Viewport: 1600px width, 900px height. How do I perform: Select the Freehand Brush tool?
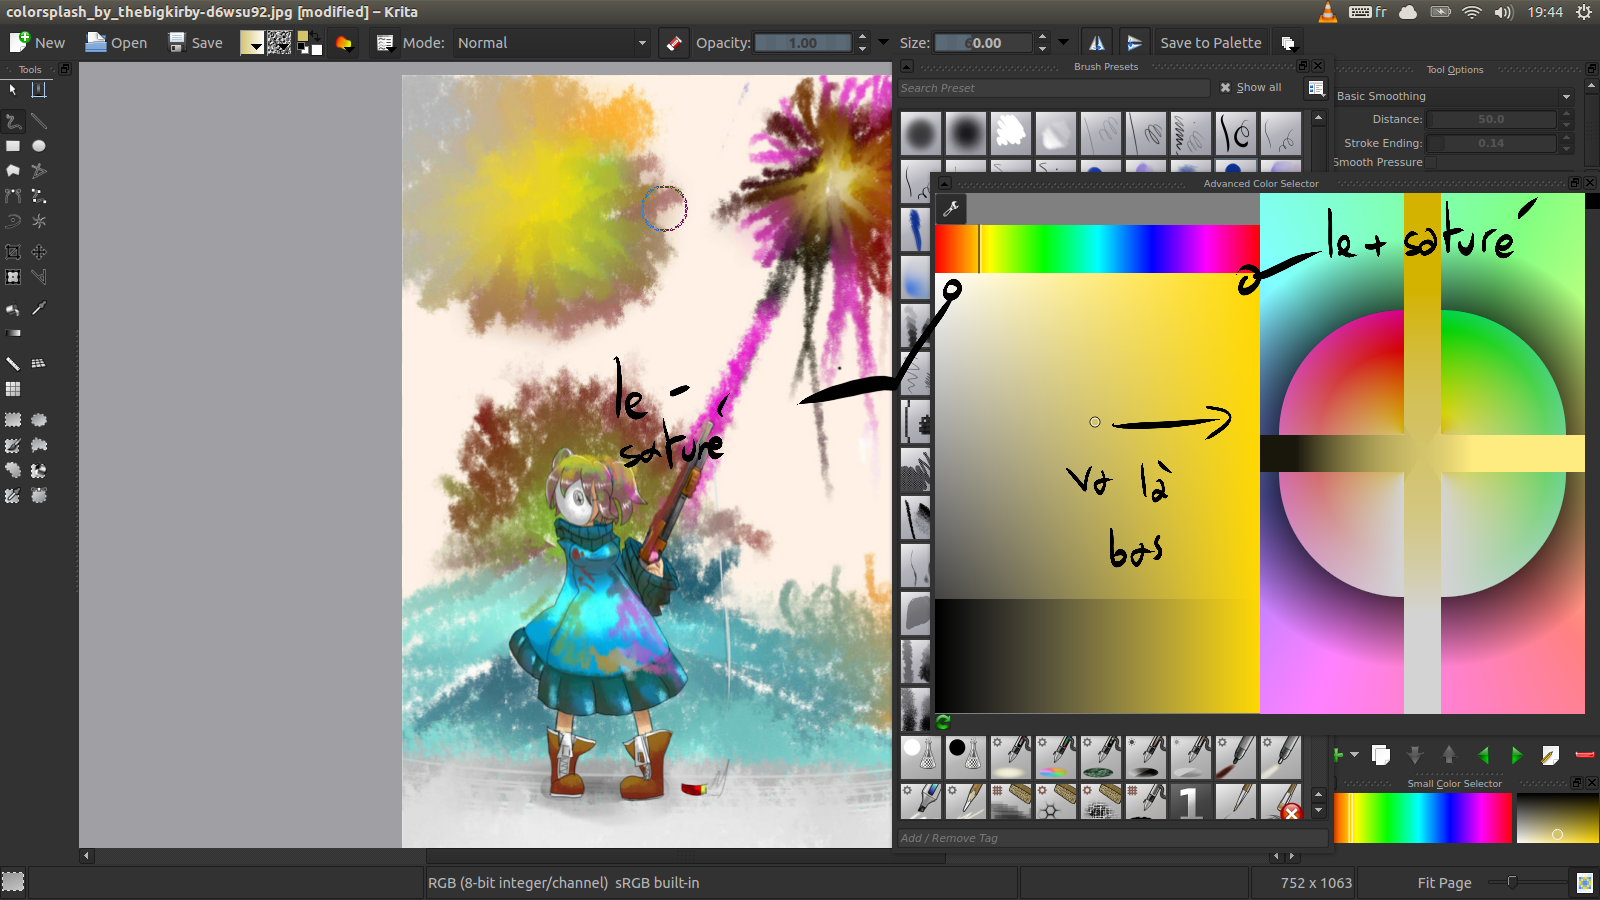13,121
